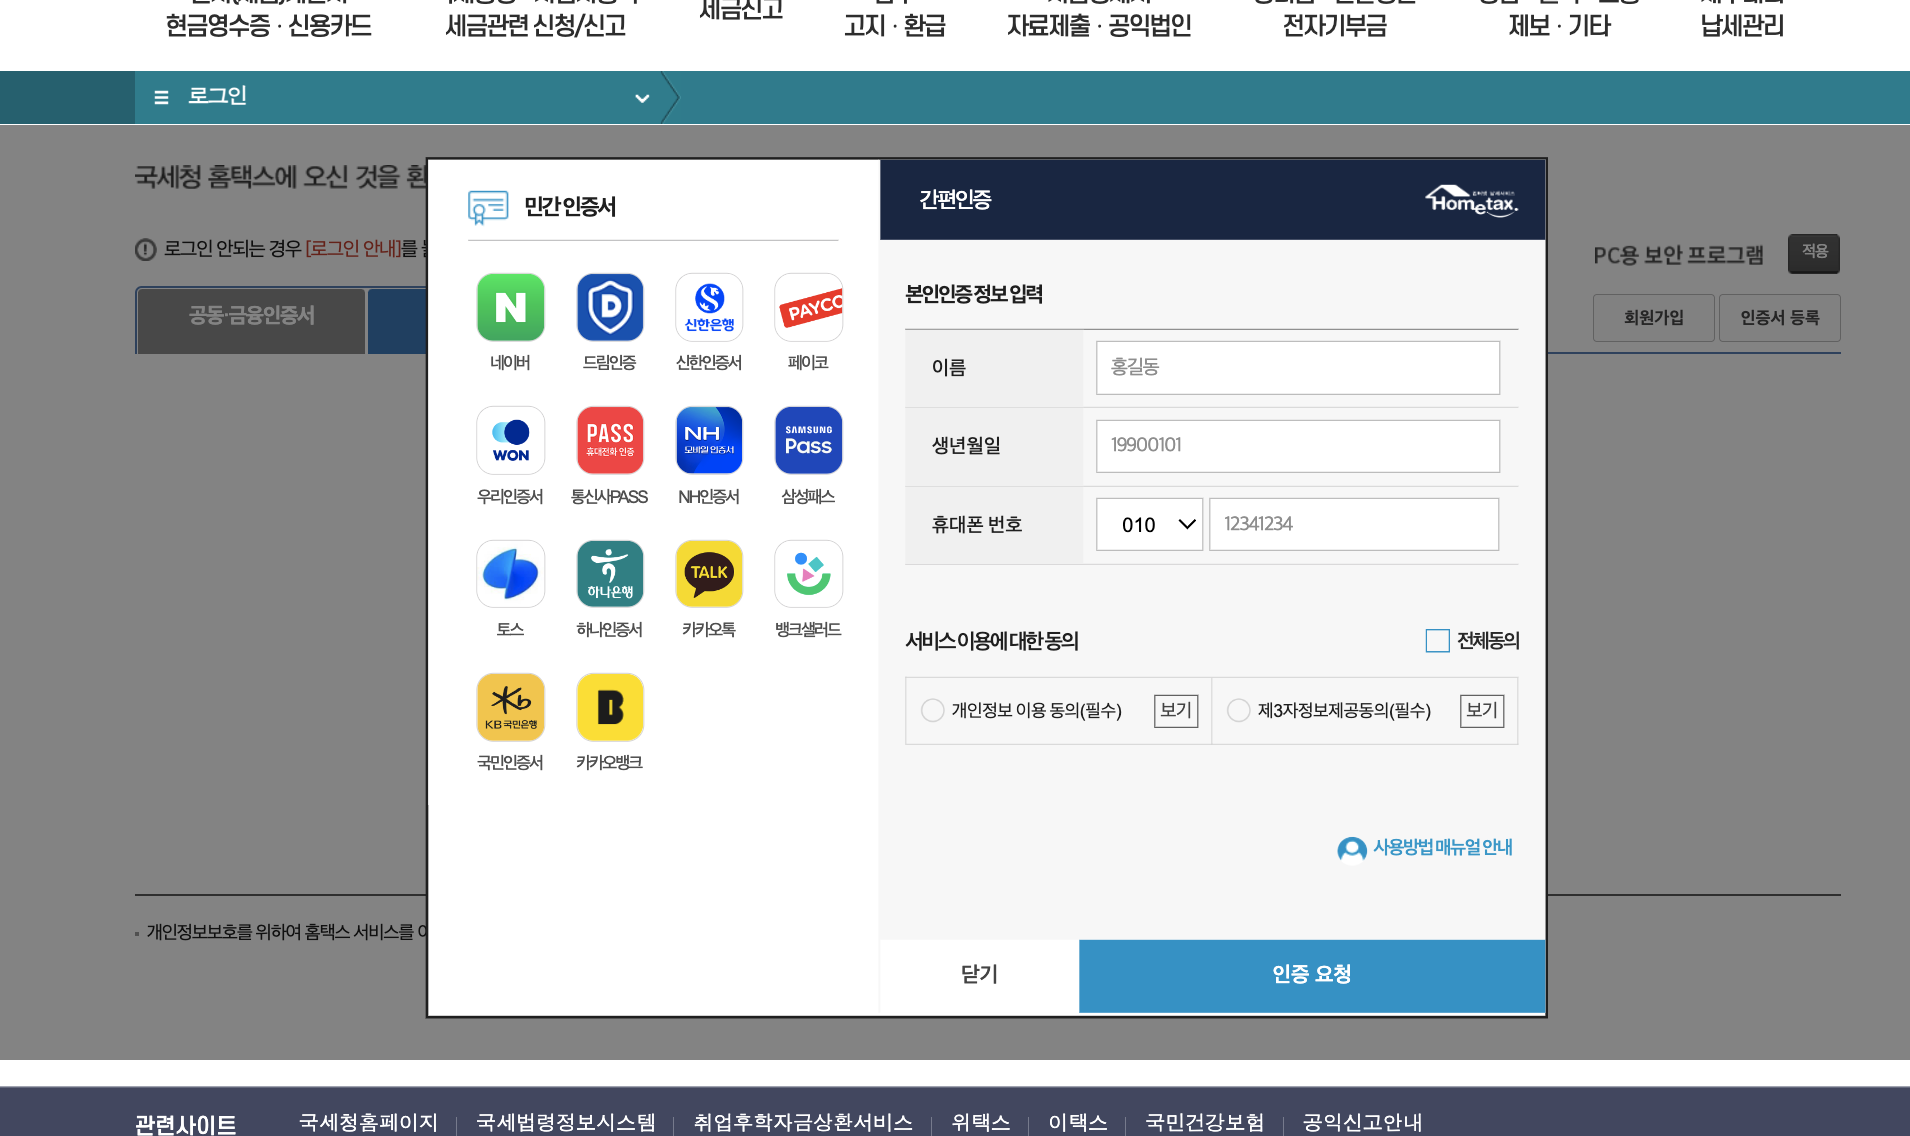This screenshot has height=1136, width=1910.
Task: Choose the telecom PASS icon
Action: 609,440
